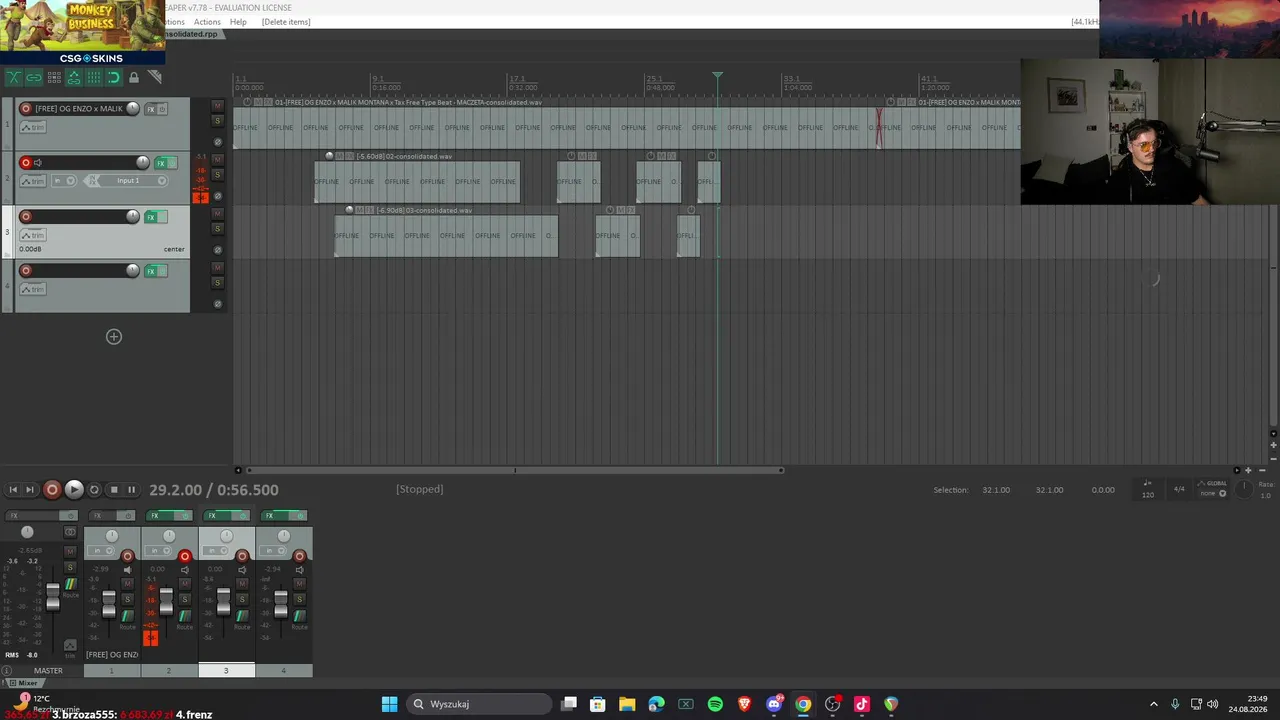Show hidden system tray icons
The height and width of the screenshot is (720, 1280).
coord(1154,704)
